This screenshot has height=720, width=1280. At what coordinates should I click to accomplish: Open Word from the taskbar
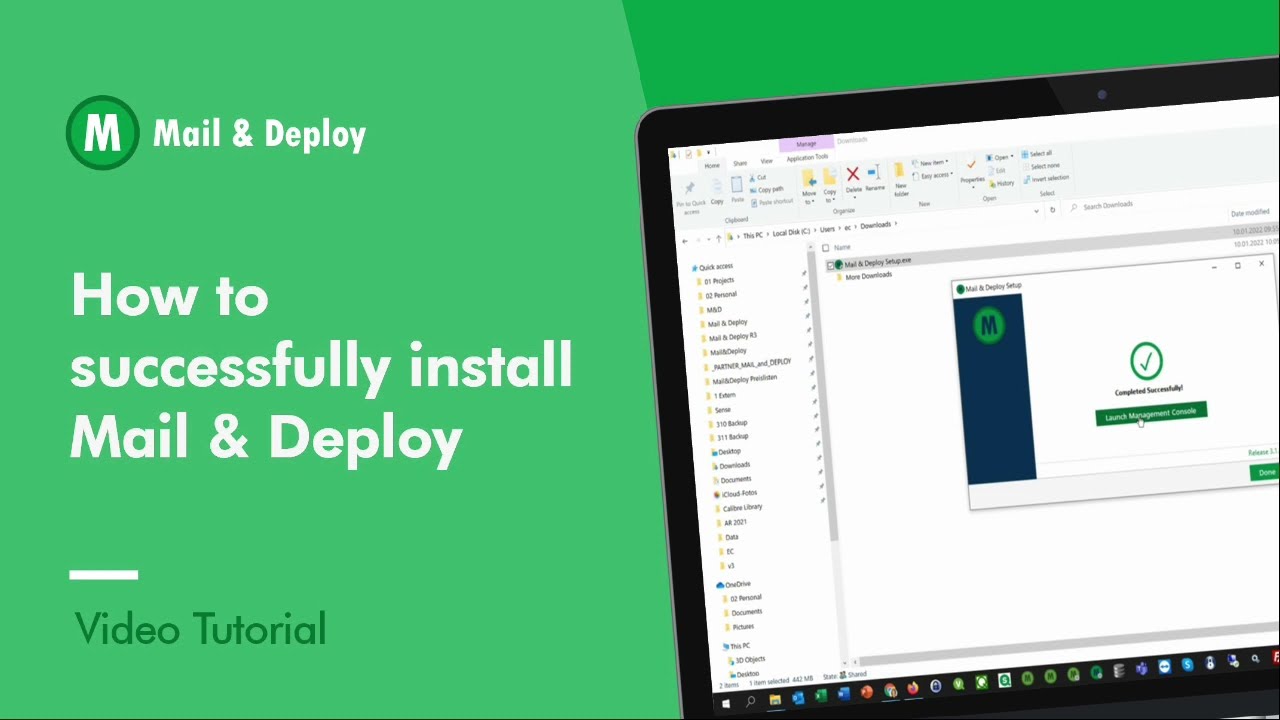point(843,693)
